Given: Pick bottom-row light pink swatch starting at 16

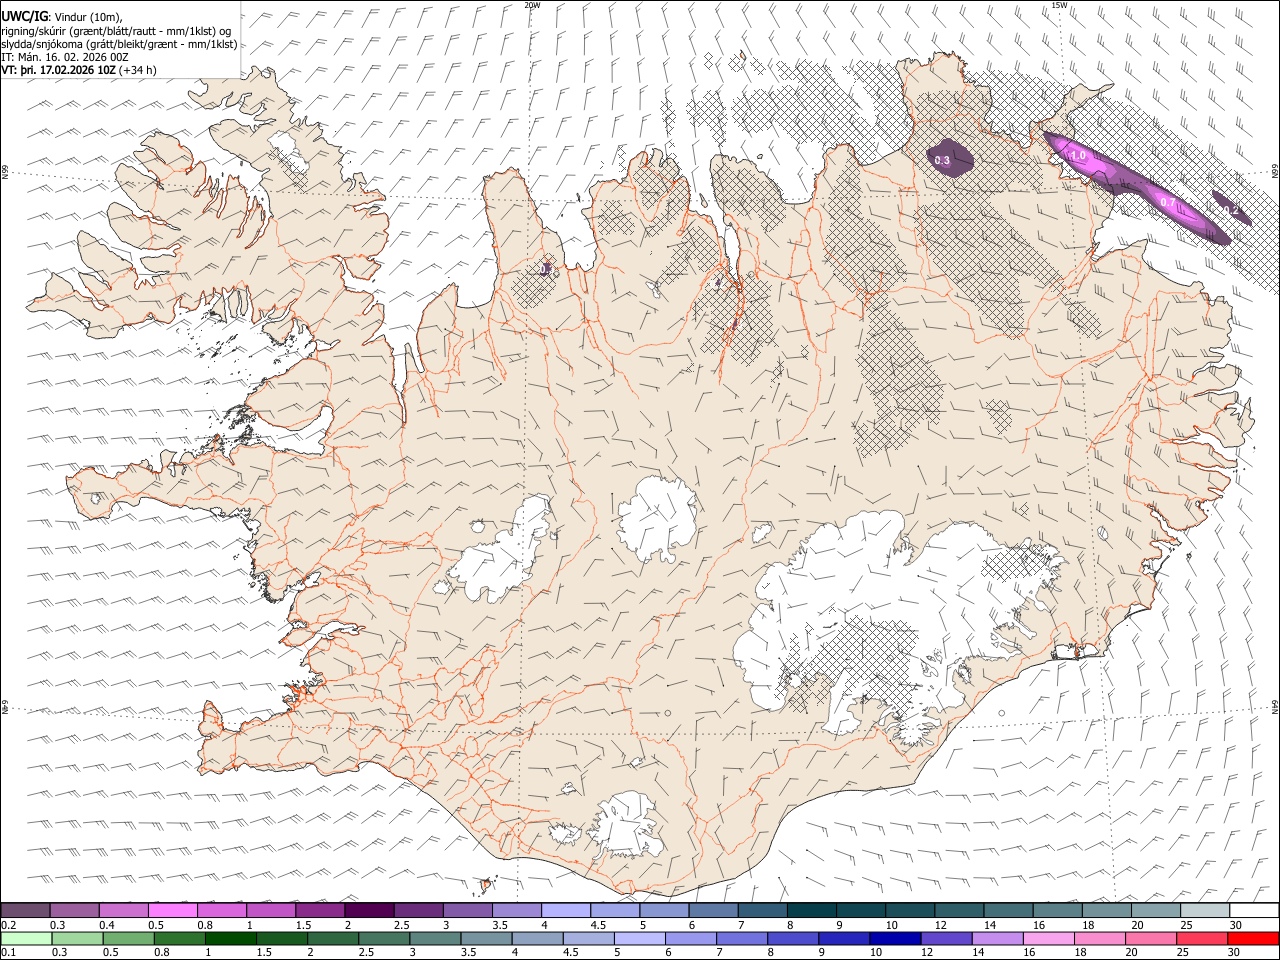Looking at the screenshot, I should 1048,938.
